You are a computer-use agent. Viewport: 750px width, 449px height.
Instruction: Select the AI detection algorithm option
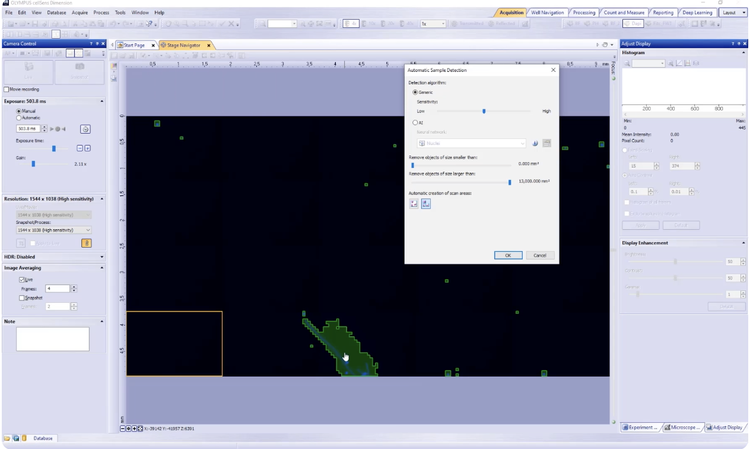[416, 123]
